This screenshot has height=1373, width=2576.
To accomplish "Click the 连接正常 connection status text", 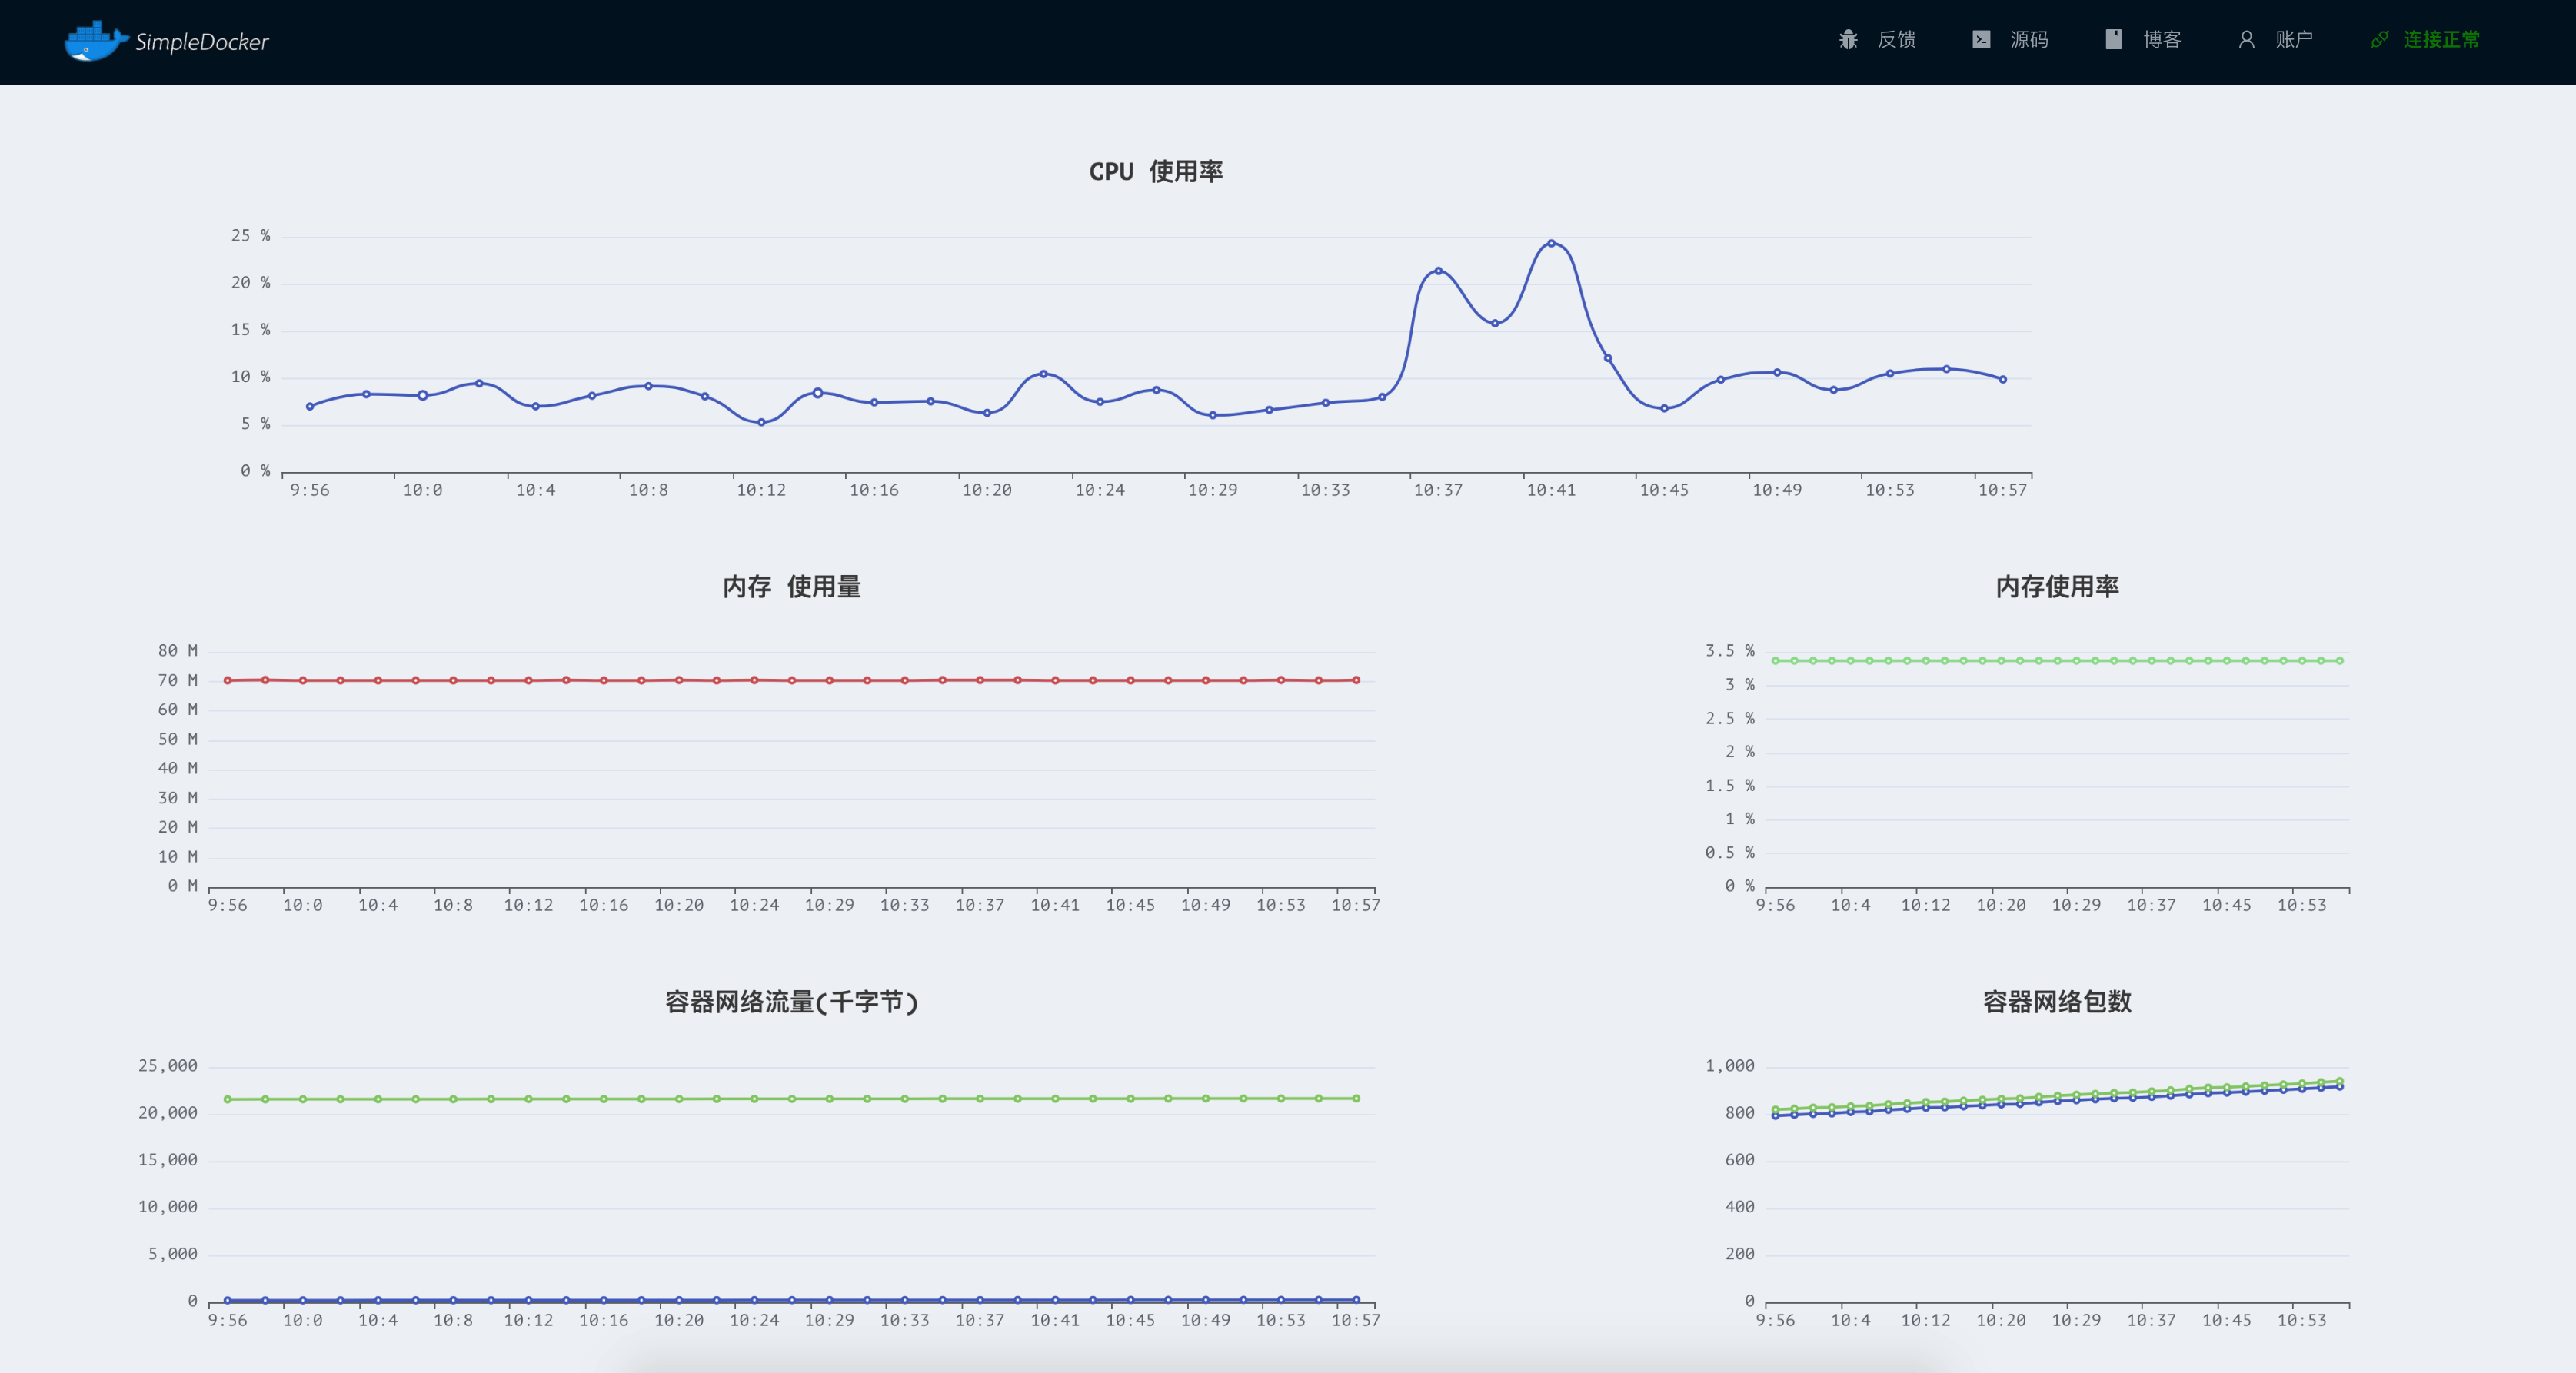I will click(x=2441, y=40).
